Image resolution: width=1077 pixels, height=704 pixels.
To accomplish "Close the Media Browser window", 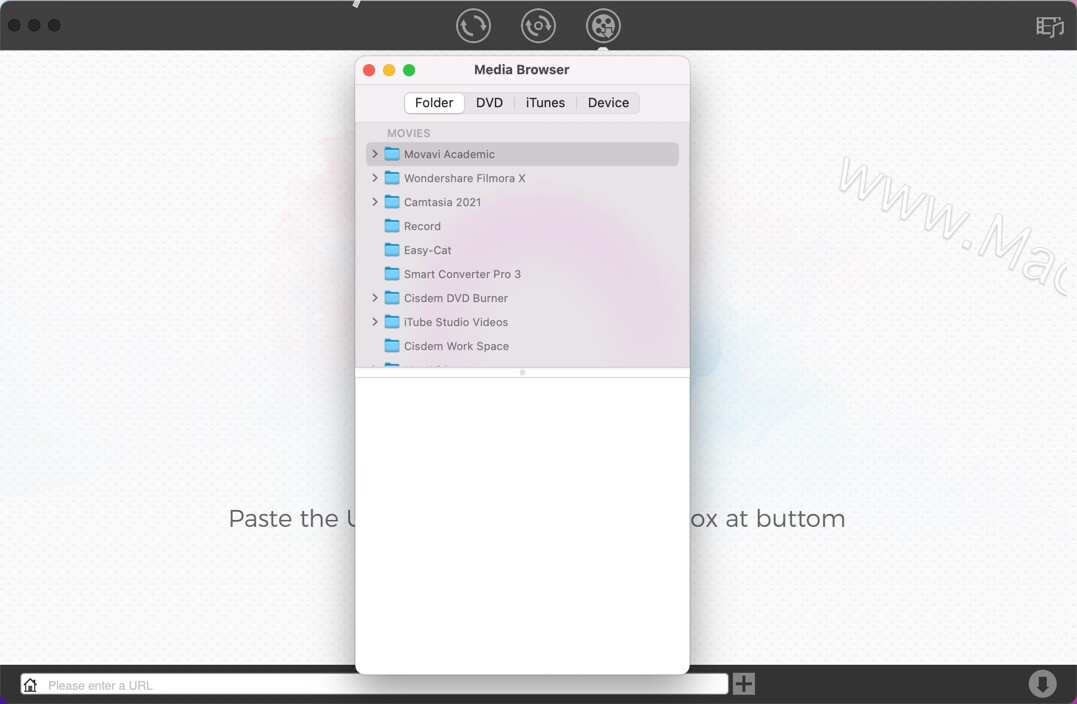I will click(x=369, y=70).
